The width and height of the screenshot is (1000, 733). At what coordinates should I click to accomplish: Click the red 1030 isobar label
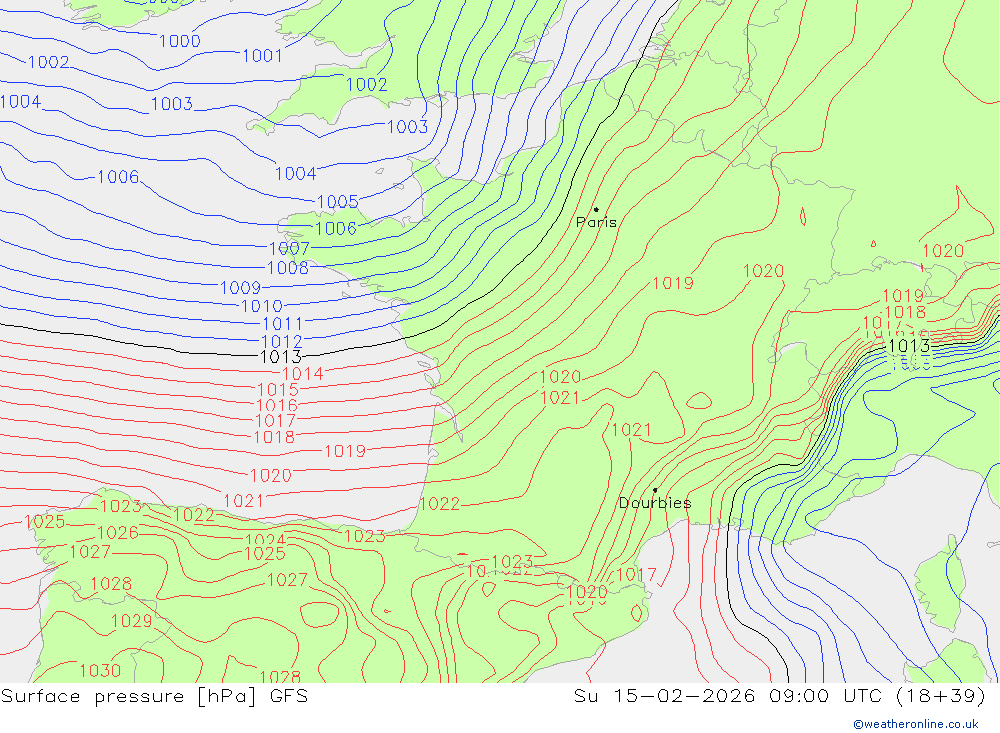tap(100, 671)
